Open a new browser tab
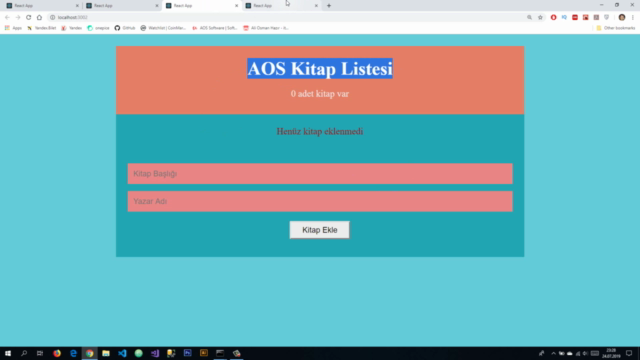 pyautogui.click(x=329, y=6)
